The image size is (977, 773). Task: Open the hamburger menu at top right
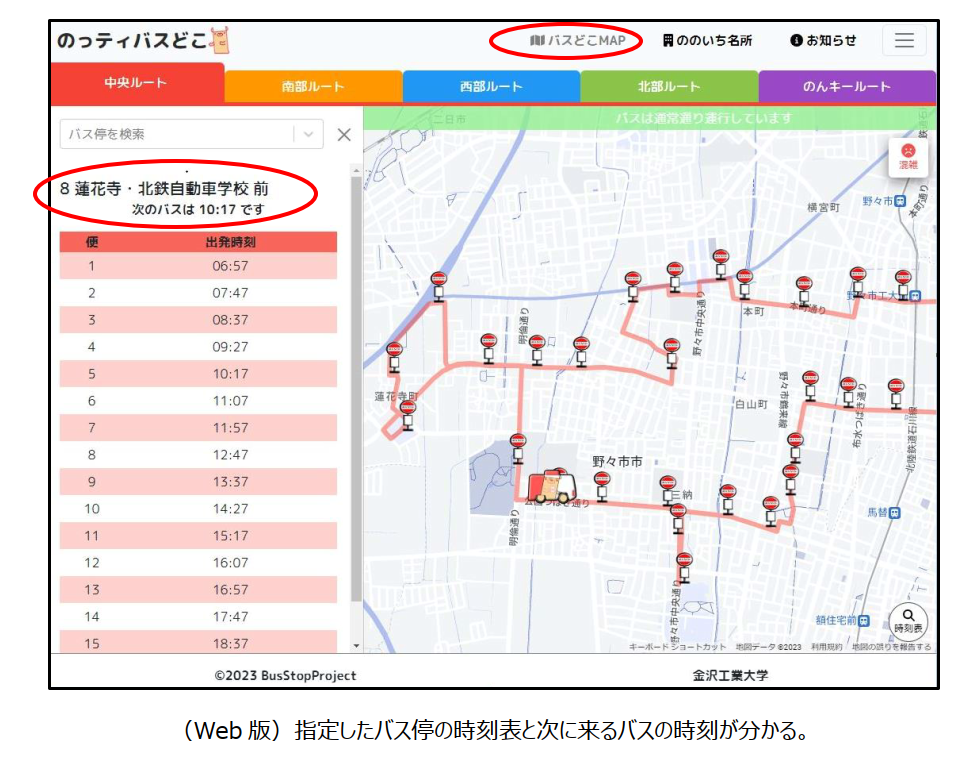click(x=904, y=41)
